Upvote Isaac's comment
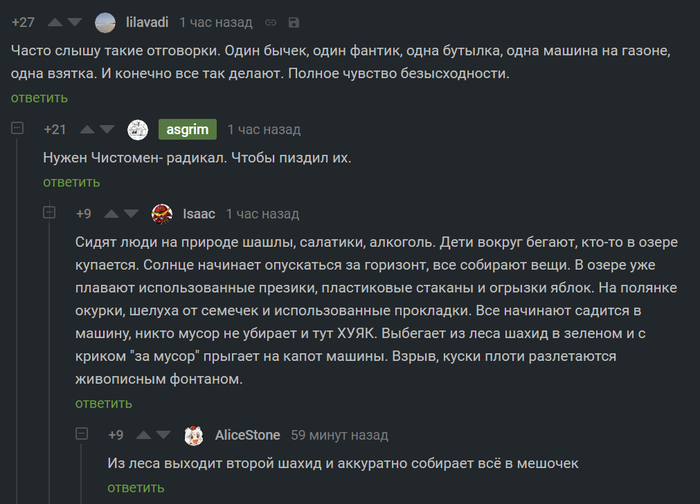This screenshot has height=504, width=700. click(x=110, y=214)
